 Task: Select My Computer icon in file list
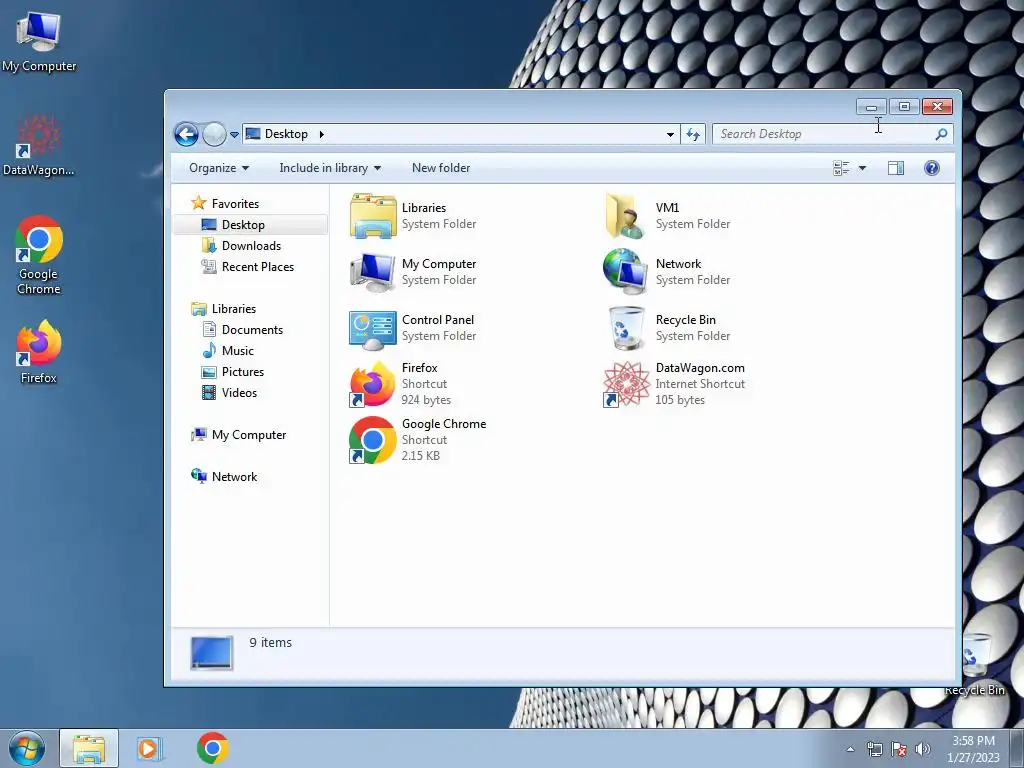pos(373,272)
